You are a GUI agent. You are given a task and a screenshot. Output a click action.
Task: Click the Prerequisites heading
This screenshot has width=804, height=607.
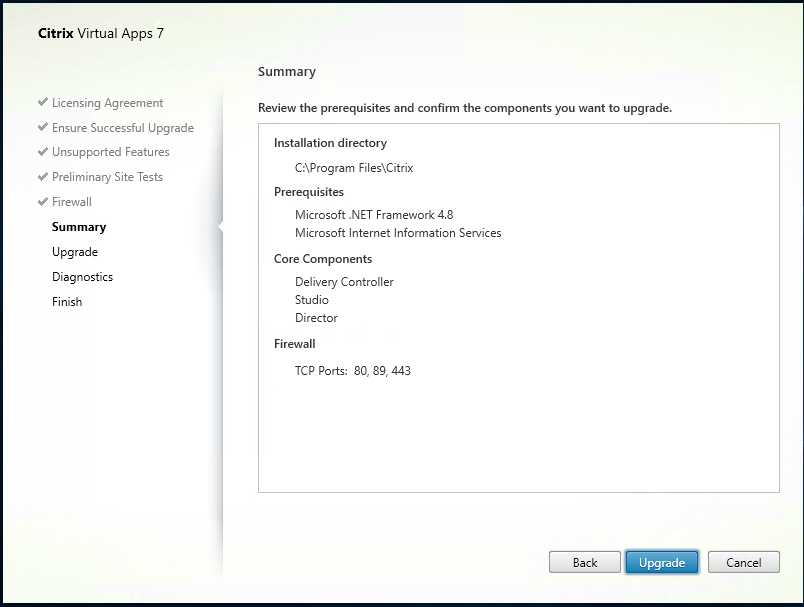[309, 192]
